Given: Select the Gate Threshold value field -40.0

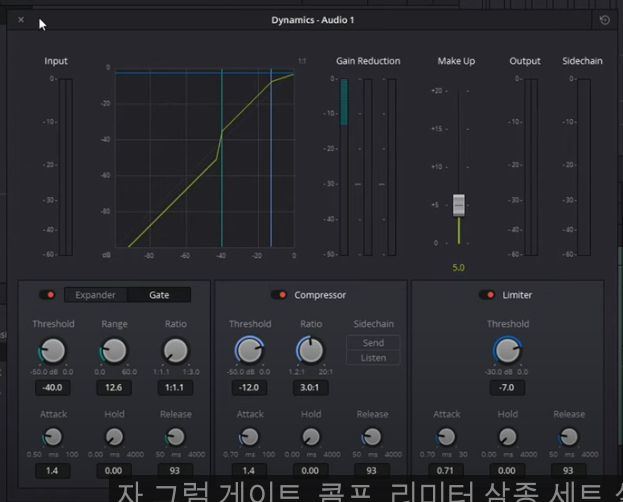Looking at the screenshot, I should click(x=52, y=388).
